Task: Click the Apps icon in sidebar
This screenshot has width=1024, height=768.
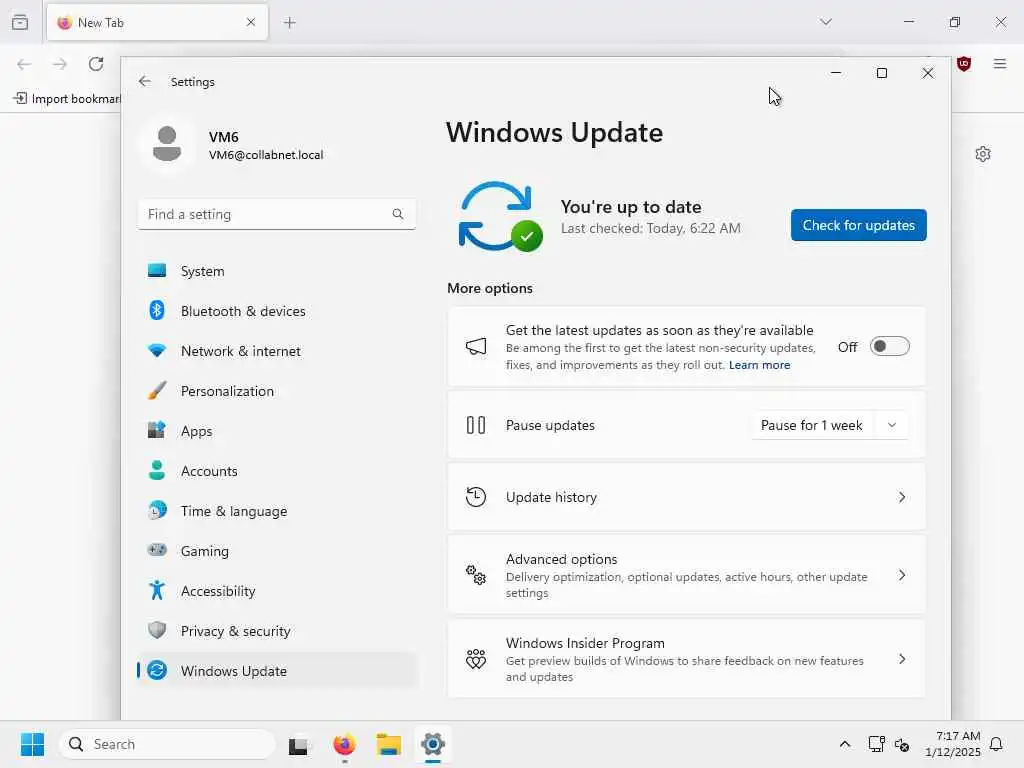Action: point(157,430)
